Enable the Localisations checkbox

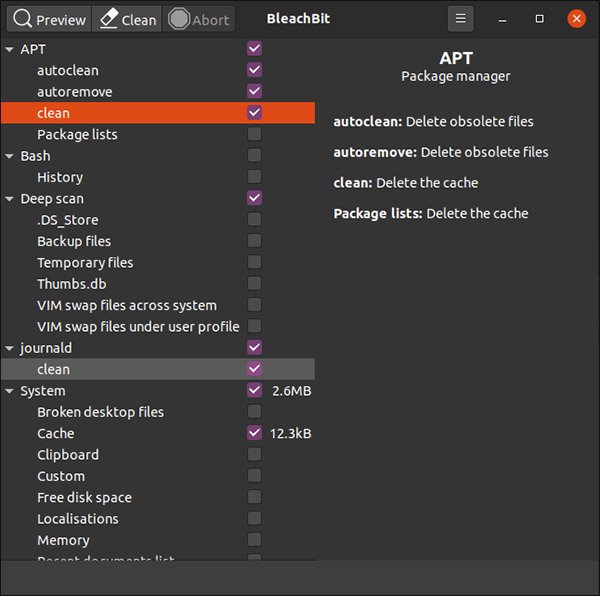pyautogui.click(x=254, y=518)
